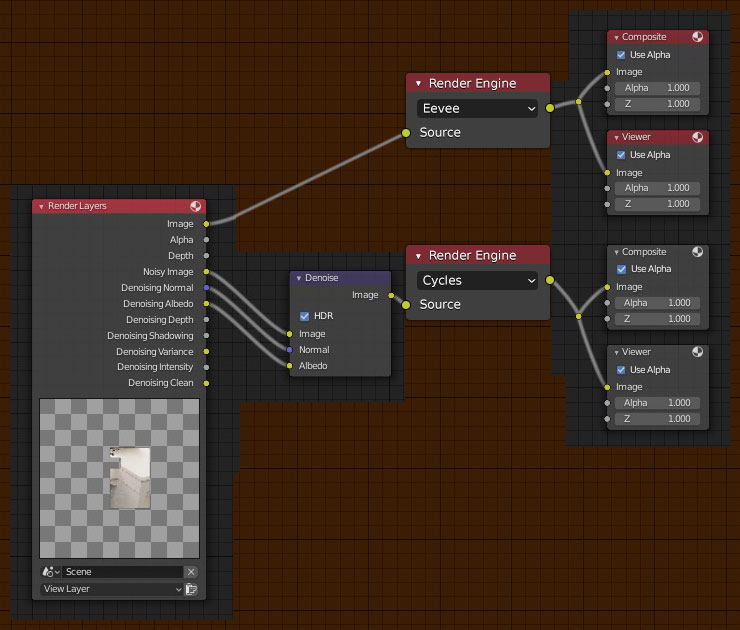Click Denoise node Albedo input socket
Screen dimensions: 740x630
[290, 366]
